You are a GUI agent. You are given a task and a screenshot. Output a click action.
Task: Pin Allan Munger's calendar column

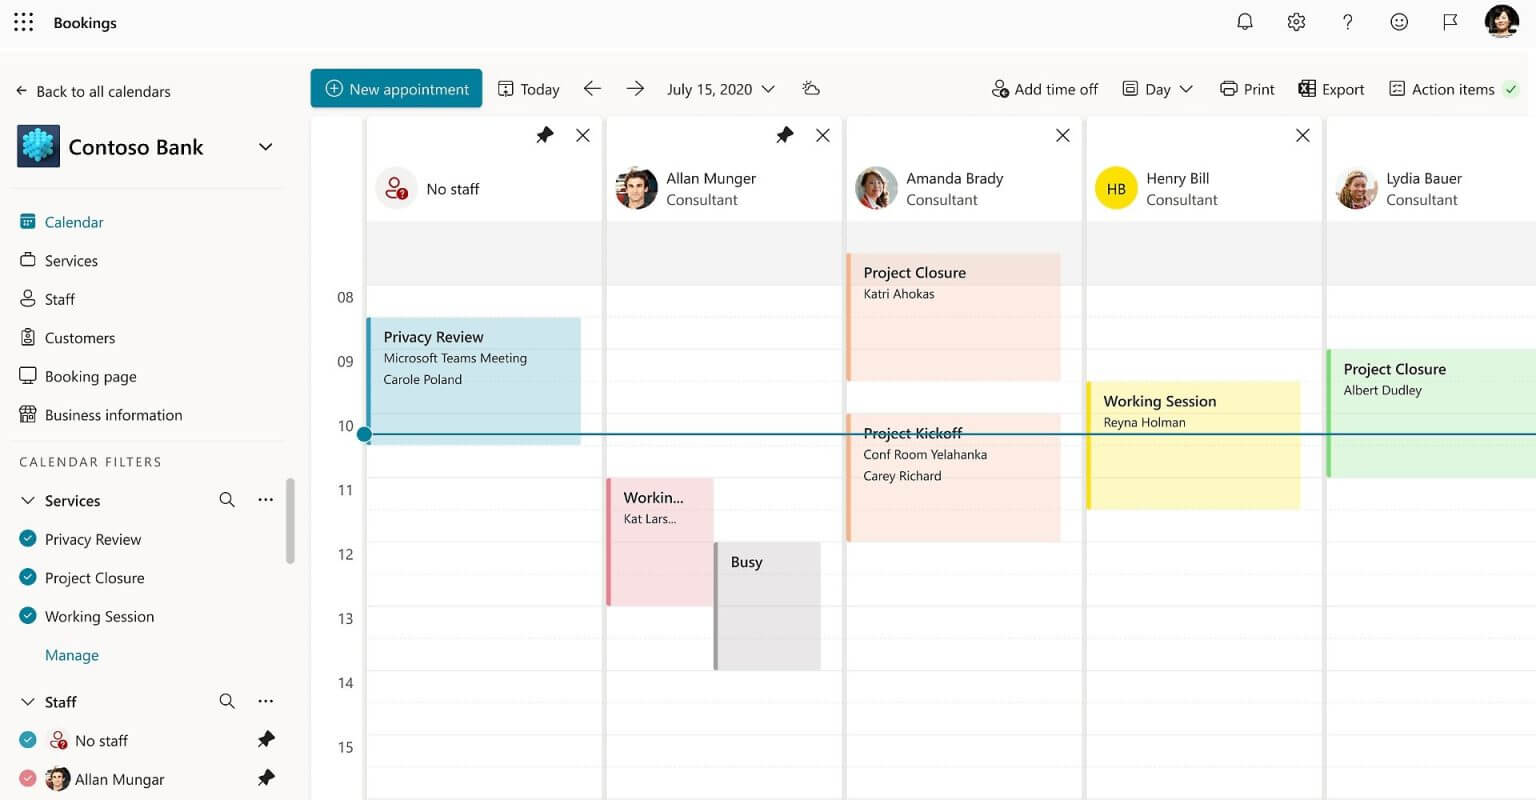click(x=784, y=134)
